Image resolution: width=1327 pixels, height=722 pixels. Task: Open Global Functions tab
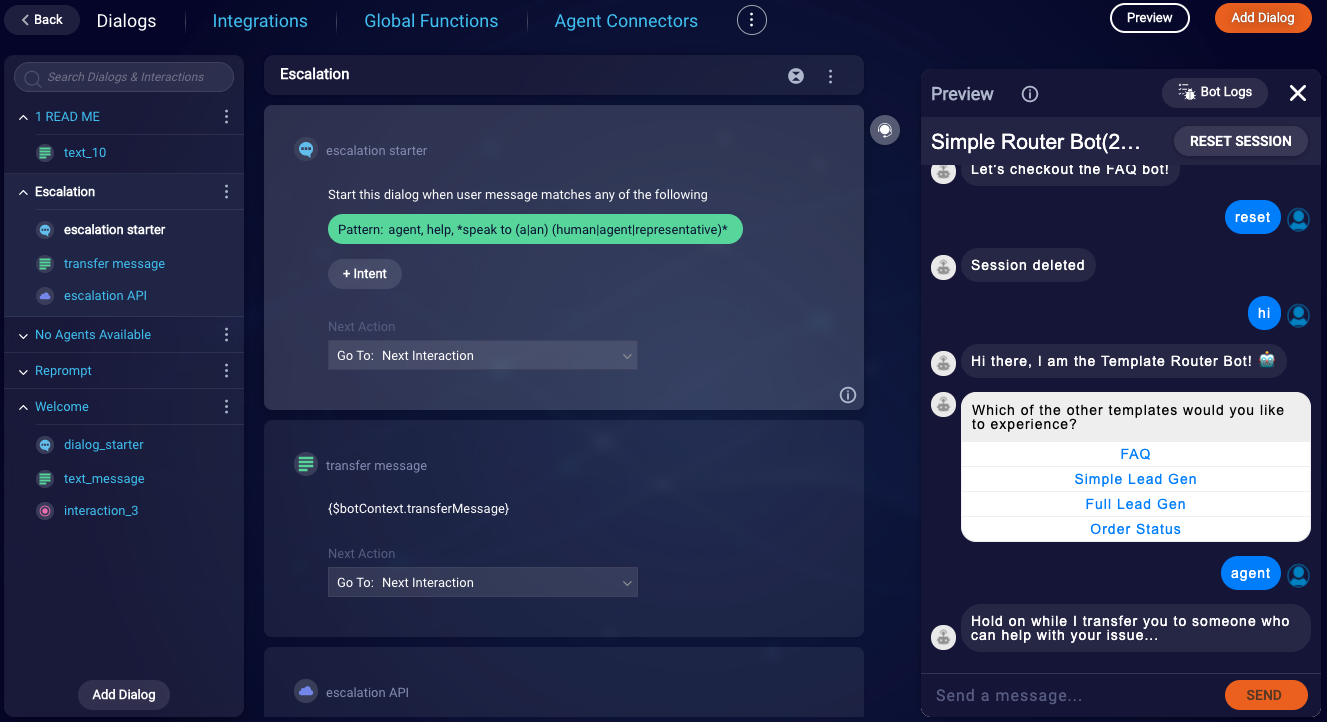click(x=431, y=20)
